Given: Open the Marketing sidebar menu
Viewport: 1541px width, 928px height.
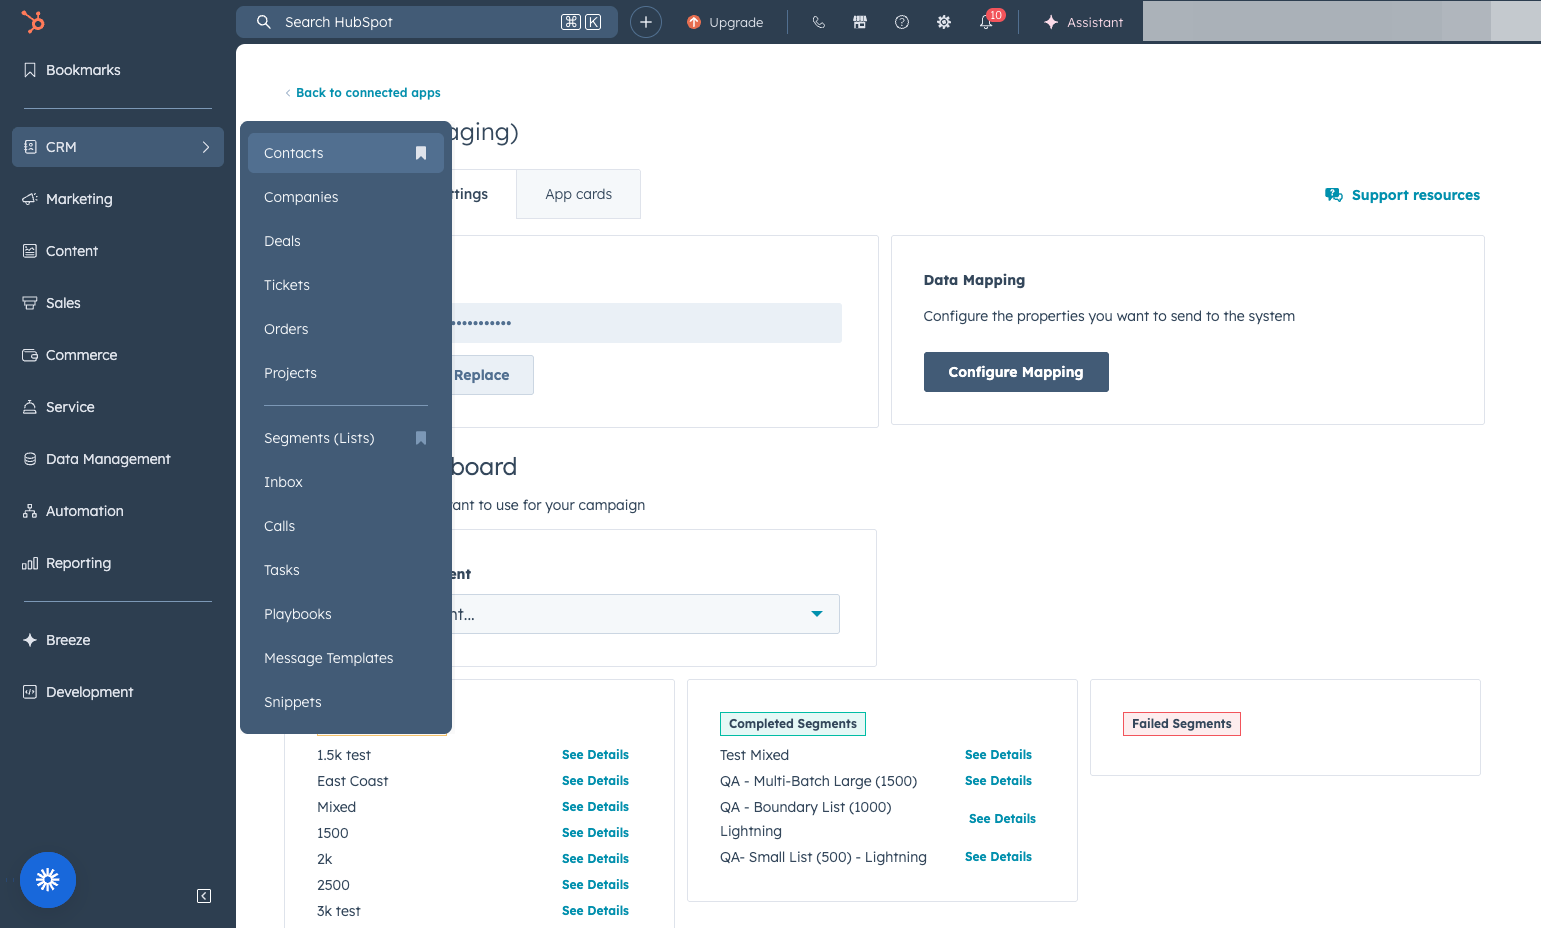Looking at the screenshot, I should pos(118,199).
